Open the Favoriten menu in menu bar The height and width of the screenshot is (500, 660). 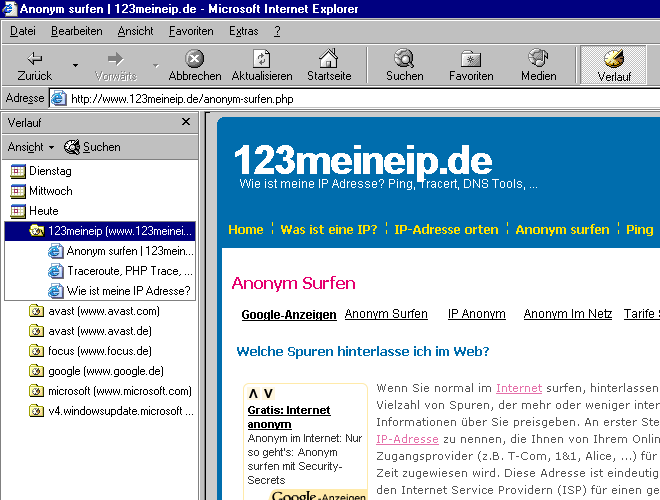[x=191, y=31]
